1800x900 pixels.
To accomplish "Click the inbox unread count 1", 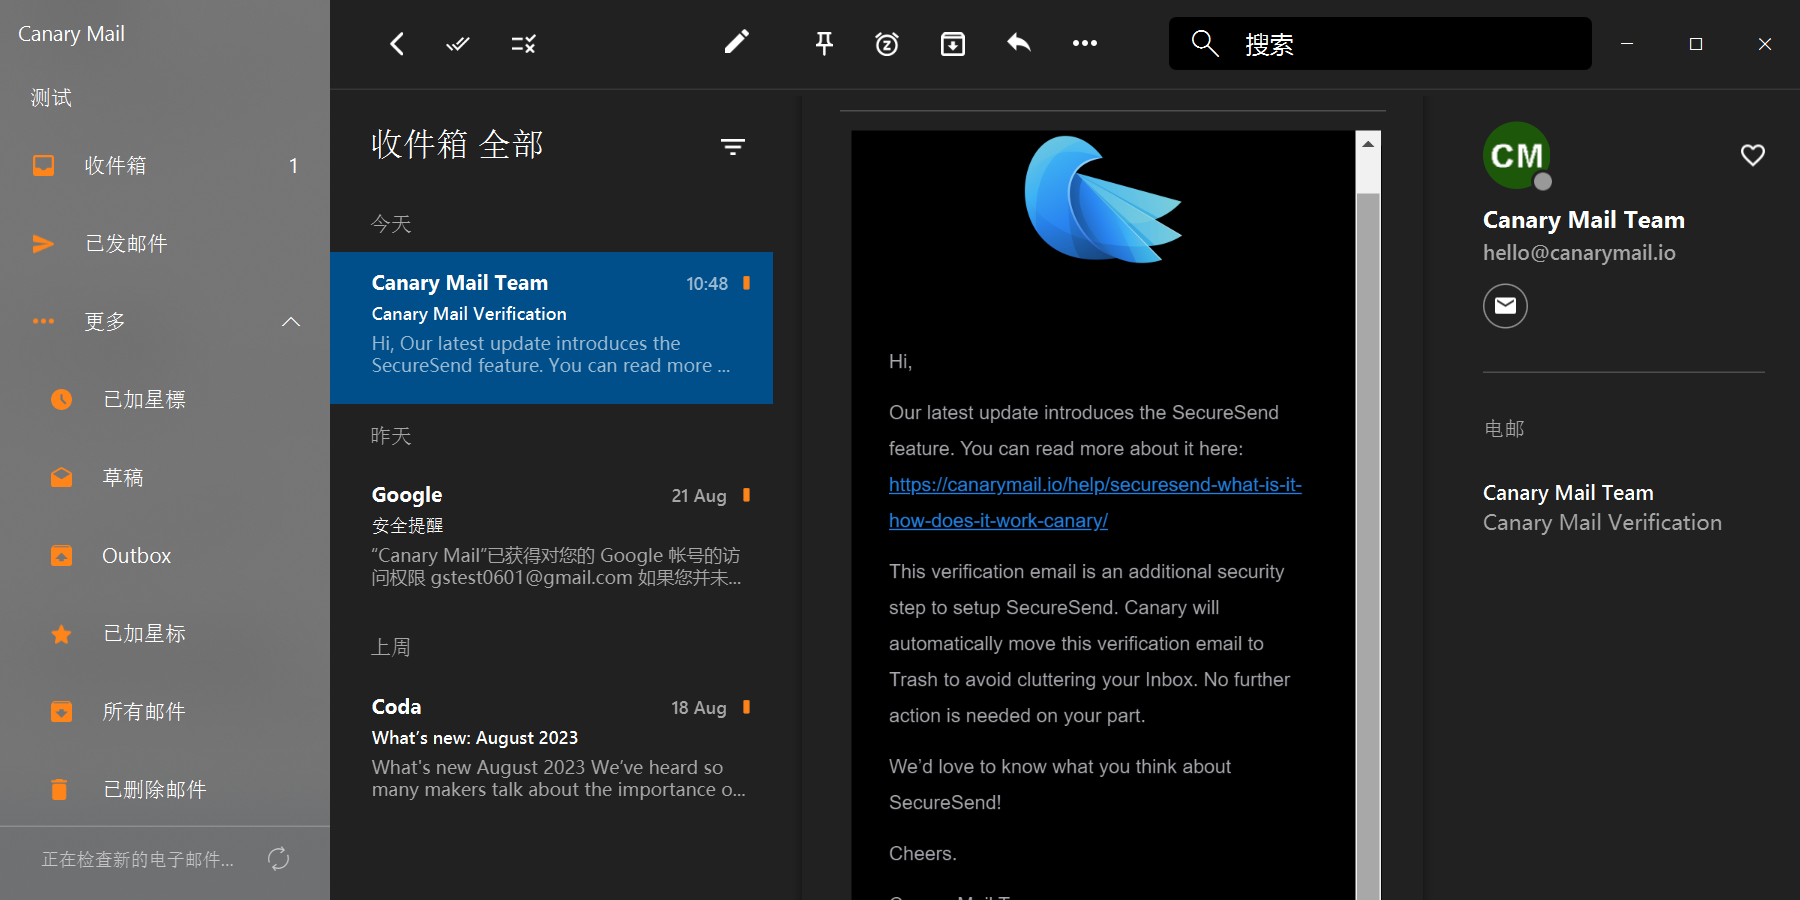I will (293, 166).
